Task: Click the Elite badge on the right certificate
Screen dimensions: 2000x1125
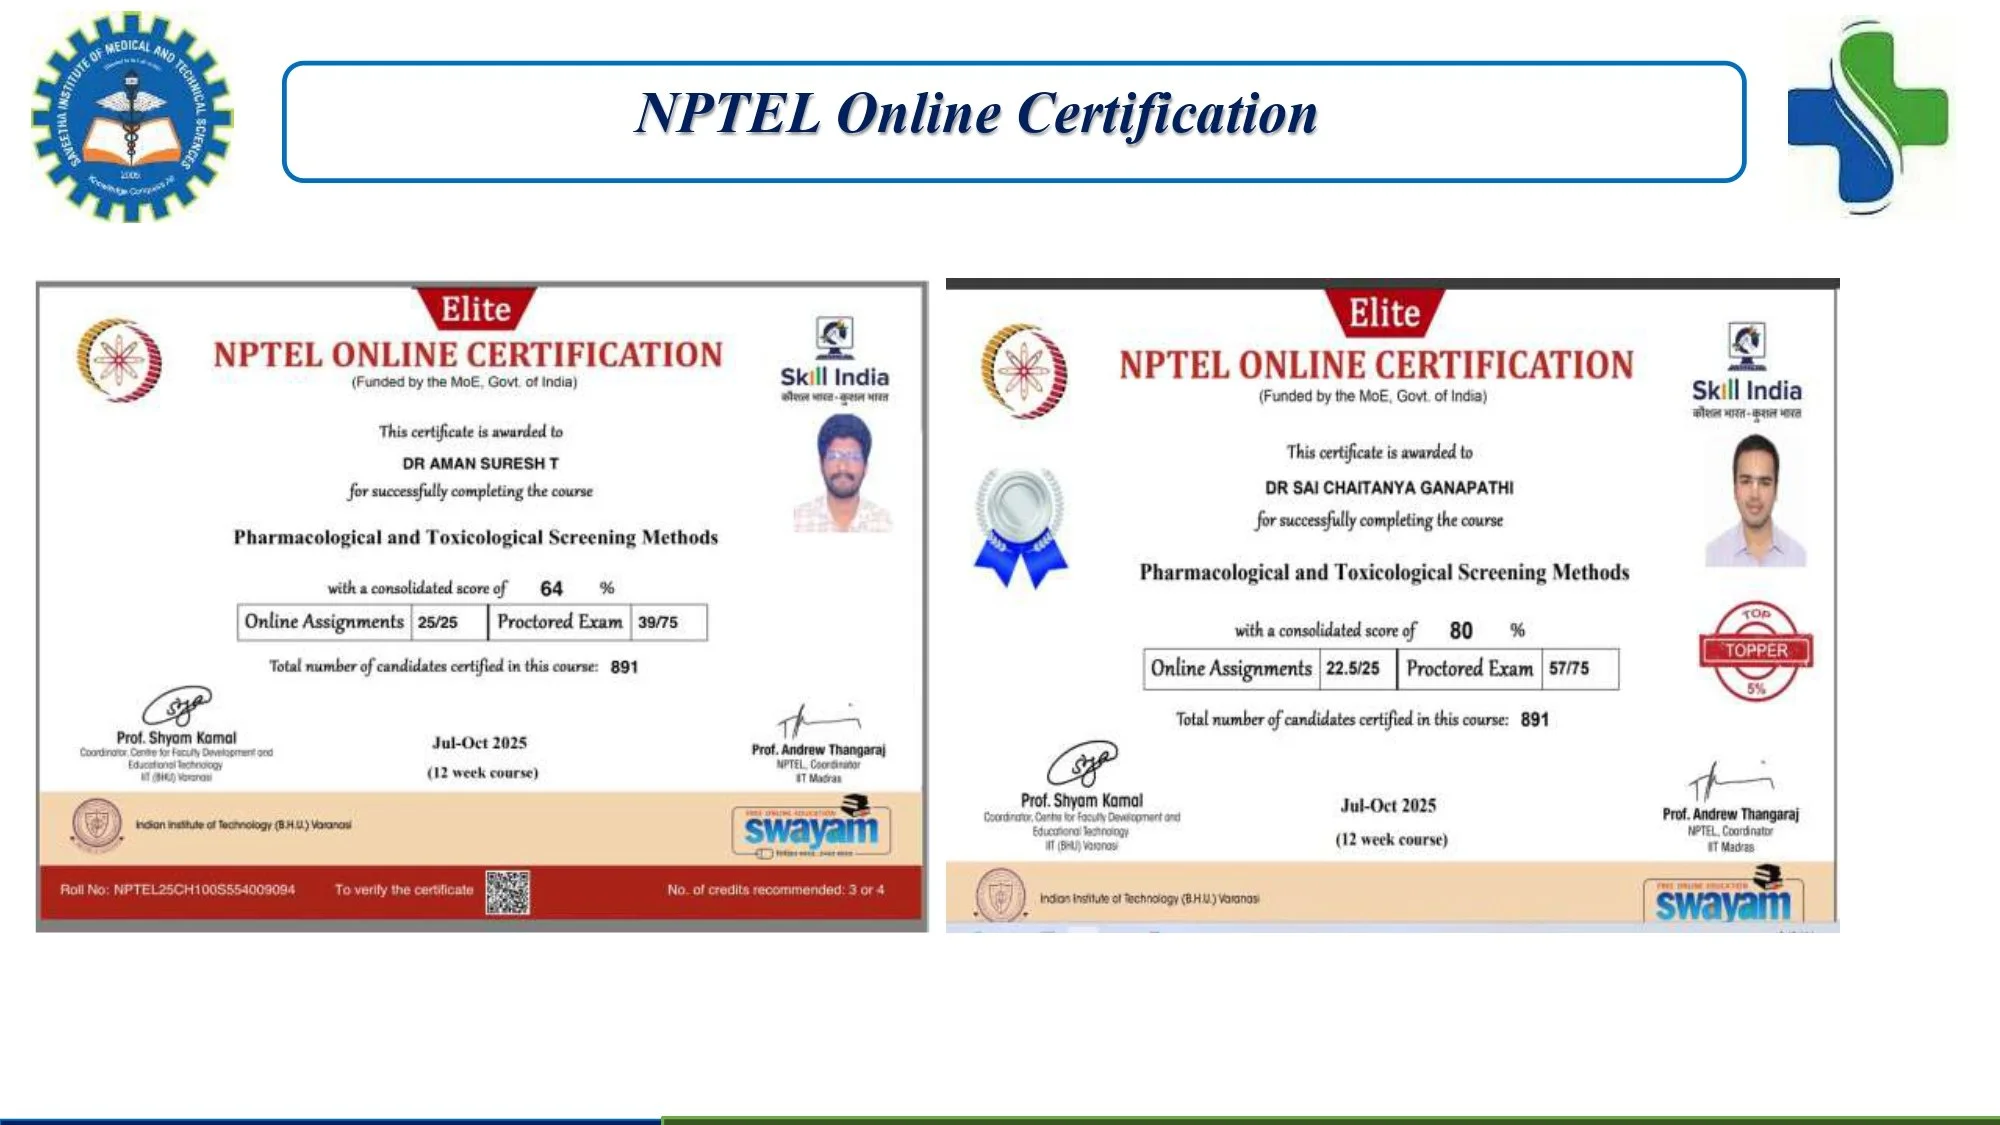Action: pyautogui.click(x=1384, y=313)
